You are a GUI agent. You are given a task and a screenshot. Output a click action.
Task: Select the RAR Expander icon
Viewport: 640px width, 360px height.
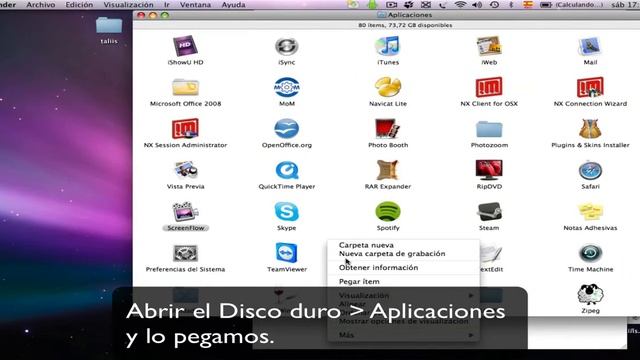pyautogui.click(x=388, y=170)
